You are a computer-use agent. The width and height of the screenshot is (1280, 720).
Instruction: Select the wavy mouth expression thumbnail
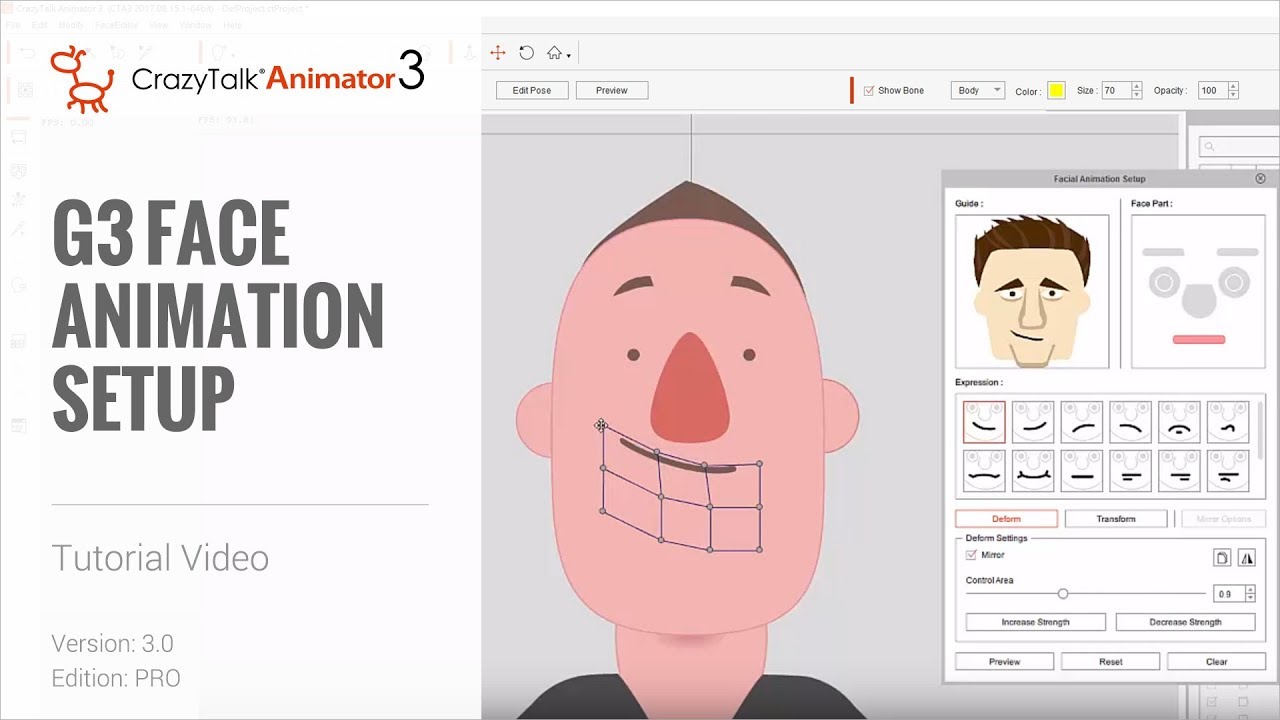[984, 471]
